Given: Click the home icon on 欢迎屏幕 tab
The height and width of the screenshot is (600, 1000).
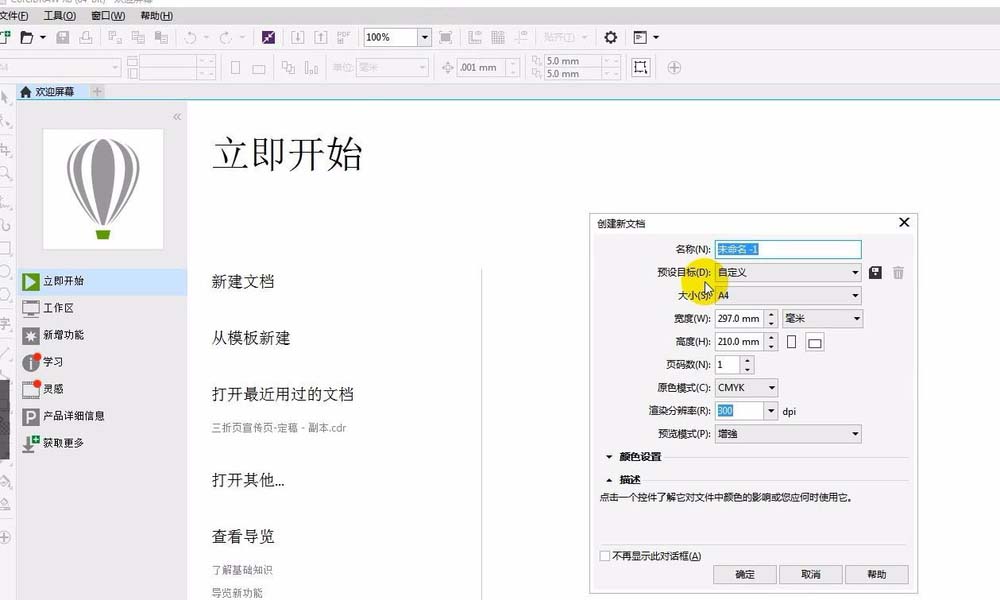Looking at the screenshot, I should [26, 92].
